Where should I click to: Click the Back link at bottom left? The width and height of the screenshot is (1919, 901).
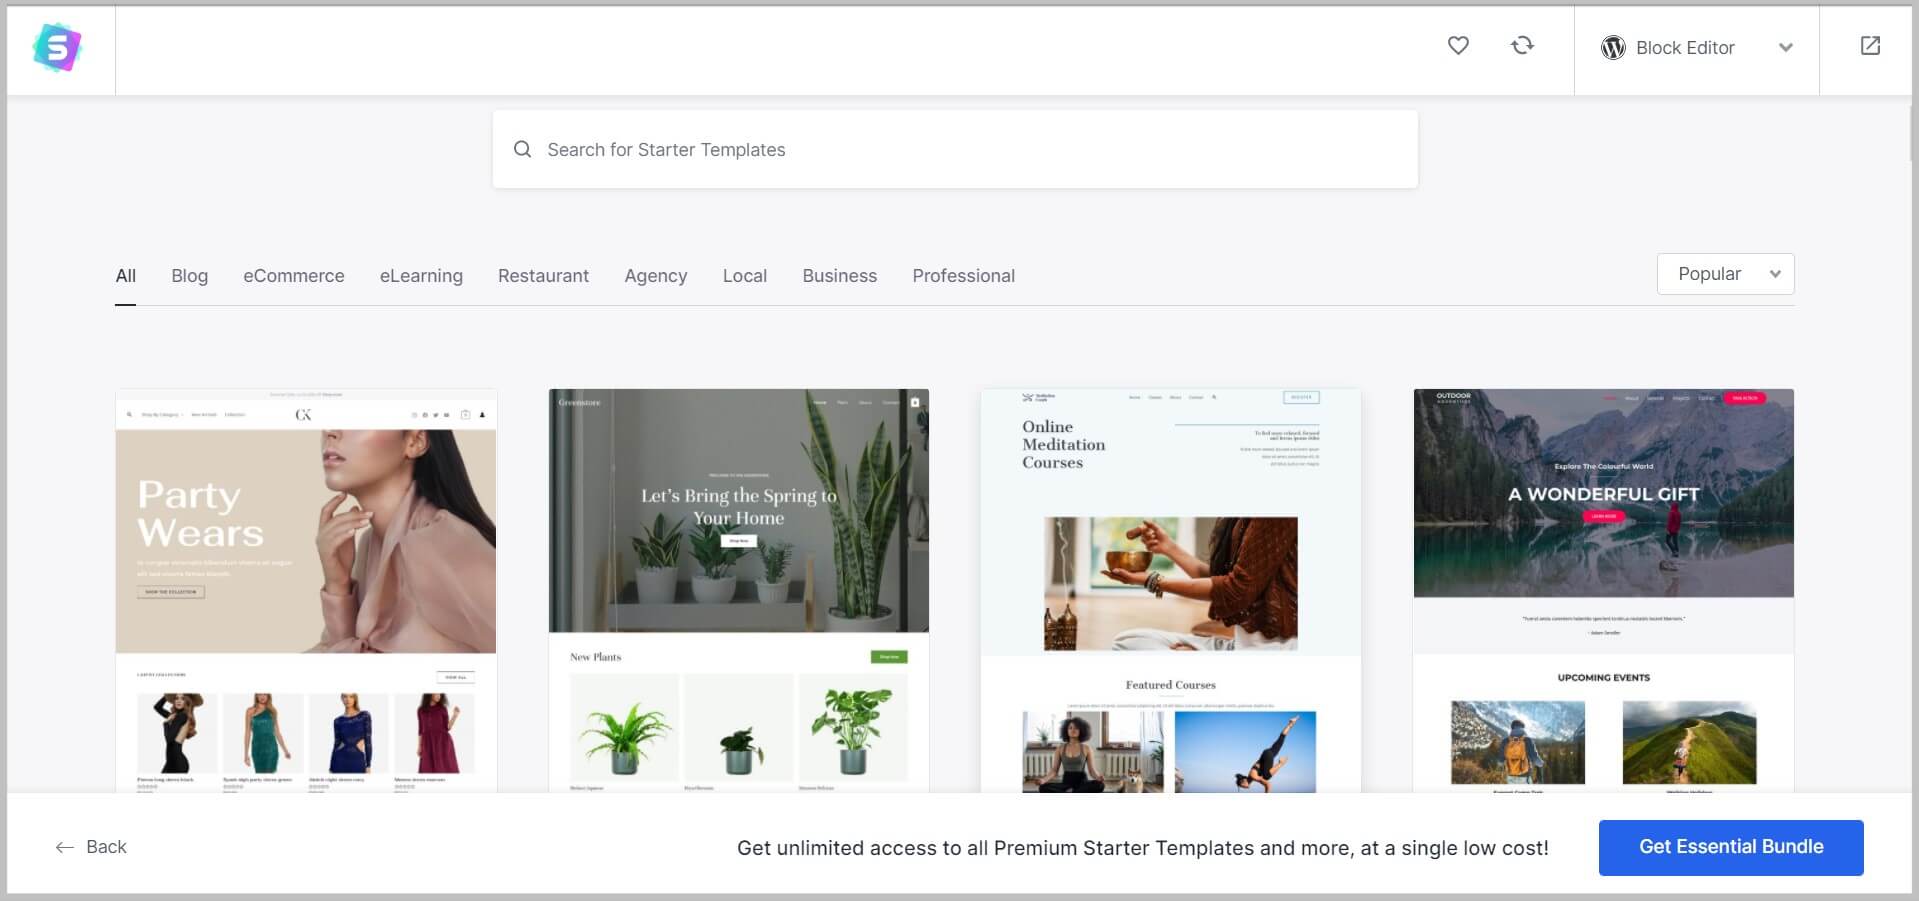click(x=105, y=847)
